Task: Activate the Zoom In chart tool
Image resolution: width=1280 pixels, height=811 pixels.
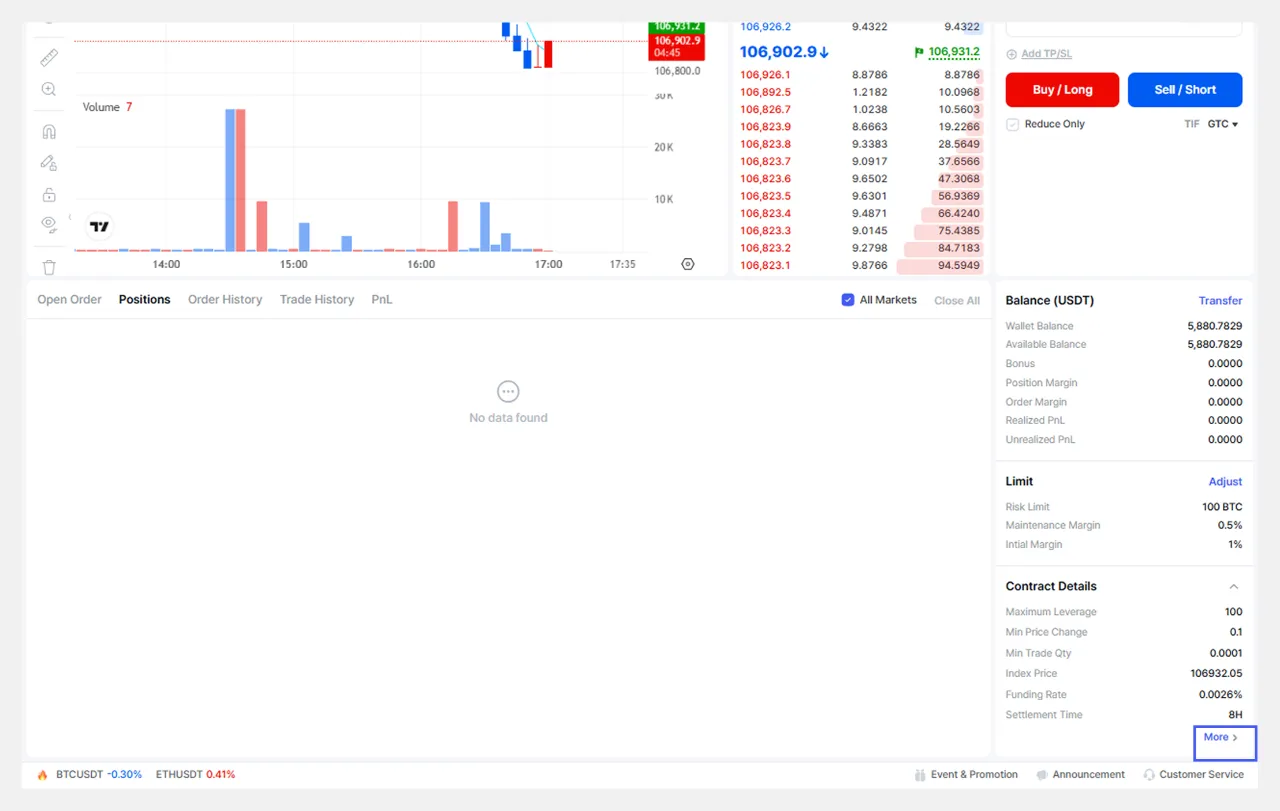Action: tap(49, 90)
